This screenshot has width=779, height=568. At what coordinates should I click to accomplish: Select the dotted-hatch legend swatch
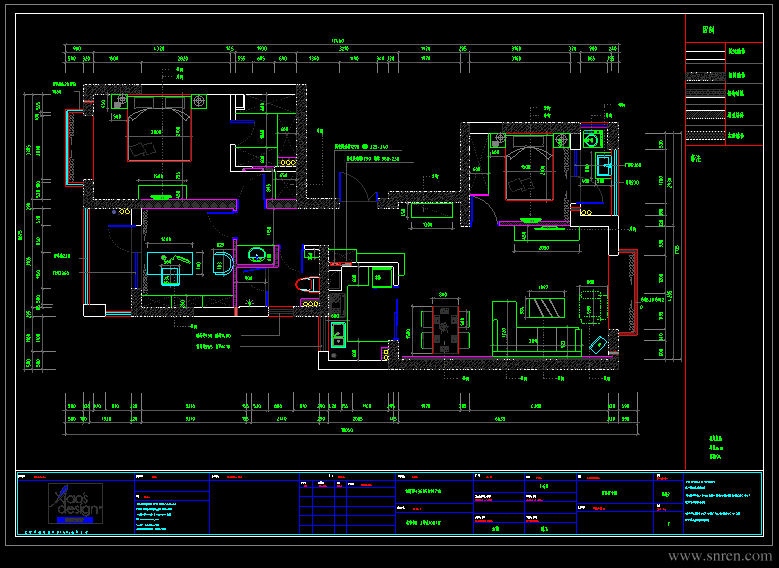[705, 135]
